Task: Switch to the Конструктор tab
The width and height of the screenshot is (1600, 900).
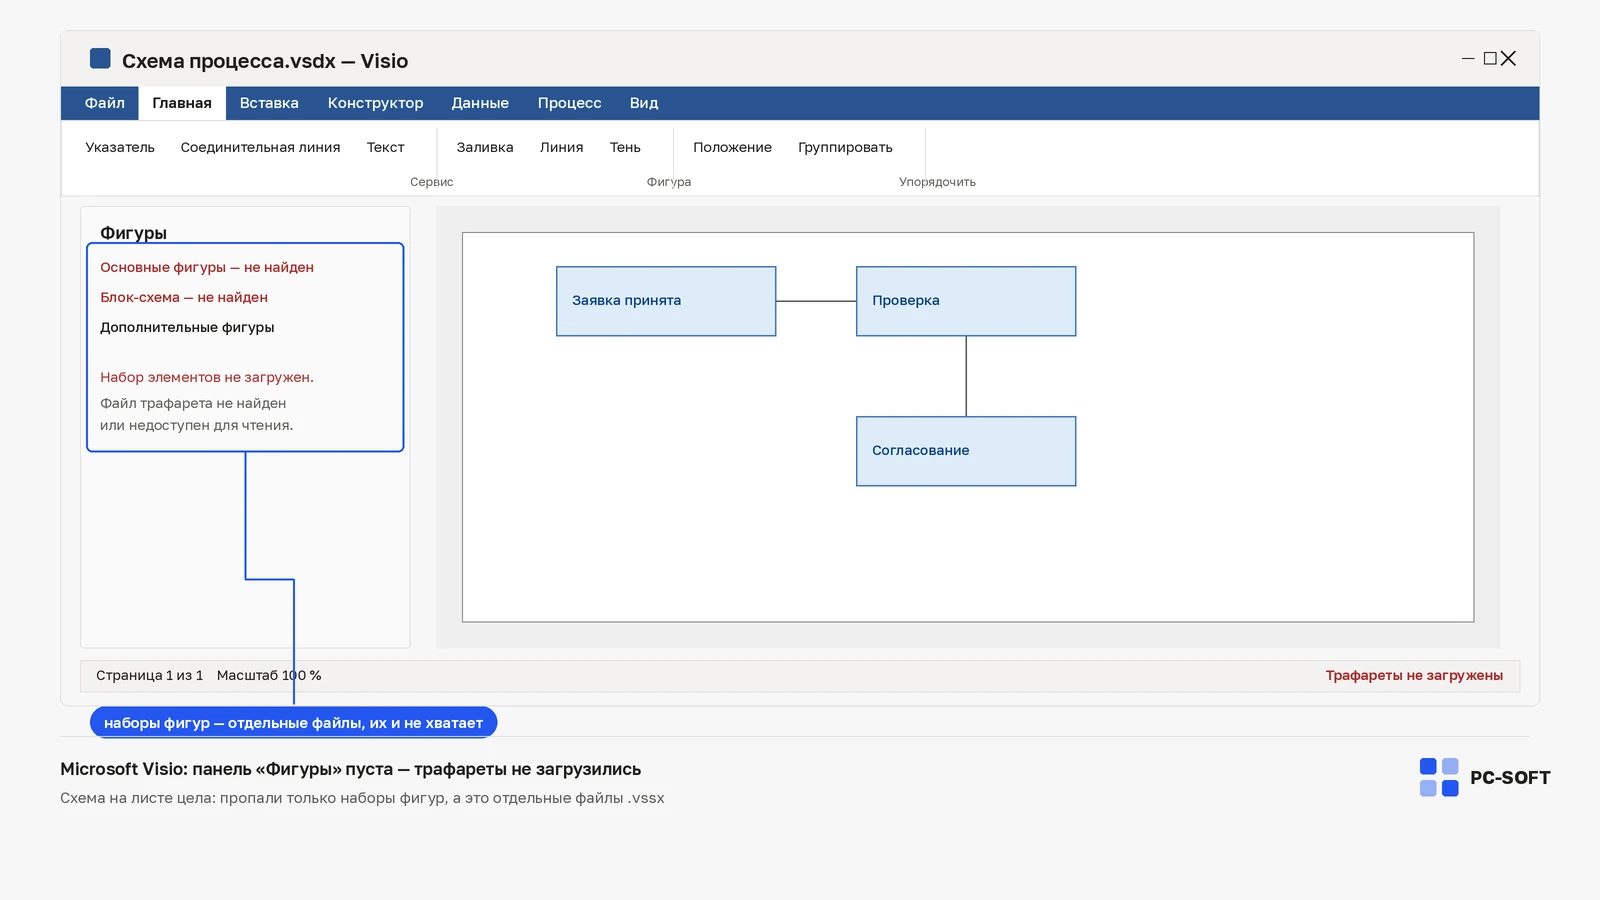Action: (375, 103)
